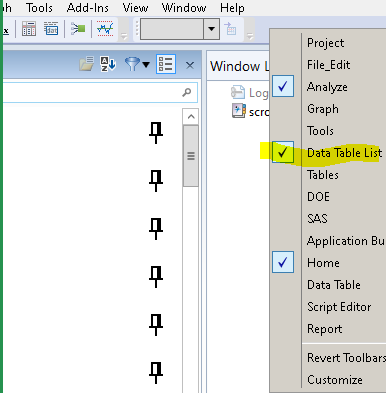Open the combo box toolbar's overflow arrow
Image resolution: width=386 pixels, height=393 pixels.
click(x=250, y=36)
